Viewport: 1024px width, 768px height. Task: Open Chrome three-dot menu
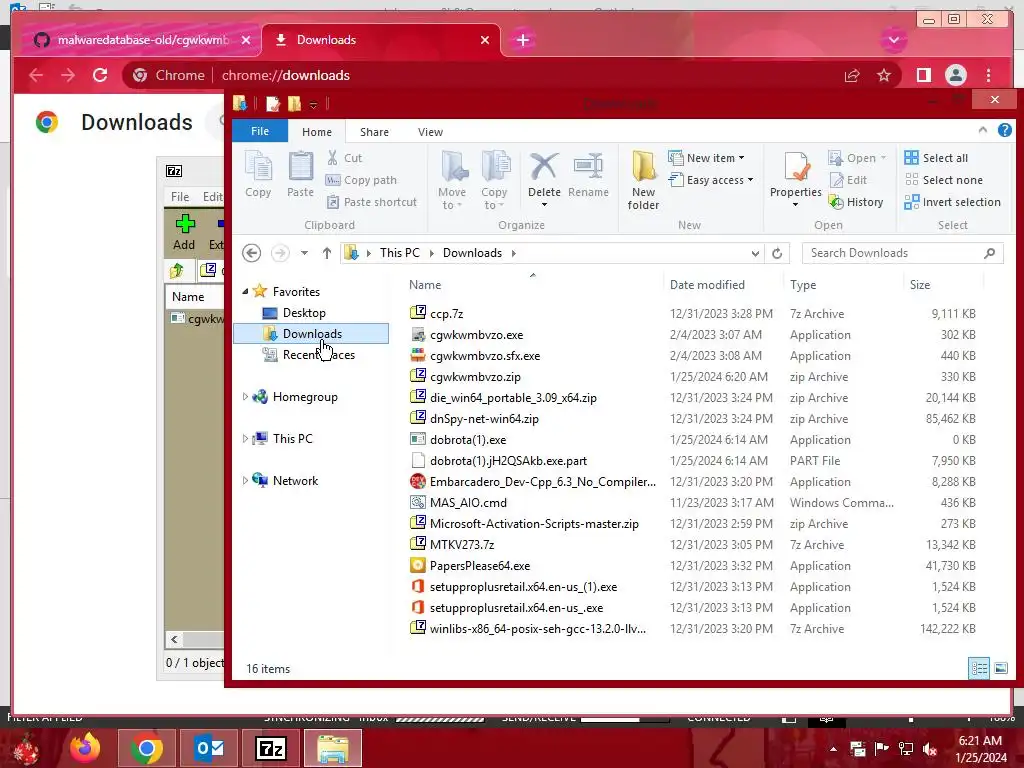click(x=988, y=75)
